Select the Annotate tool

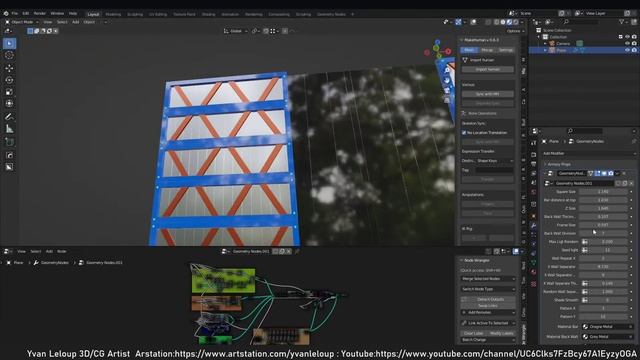[9, 117]
